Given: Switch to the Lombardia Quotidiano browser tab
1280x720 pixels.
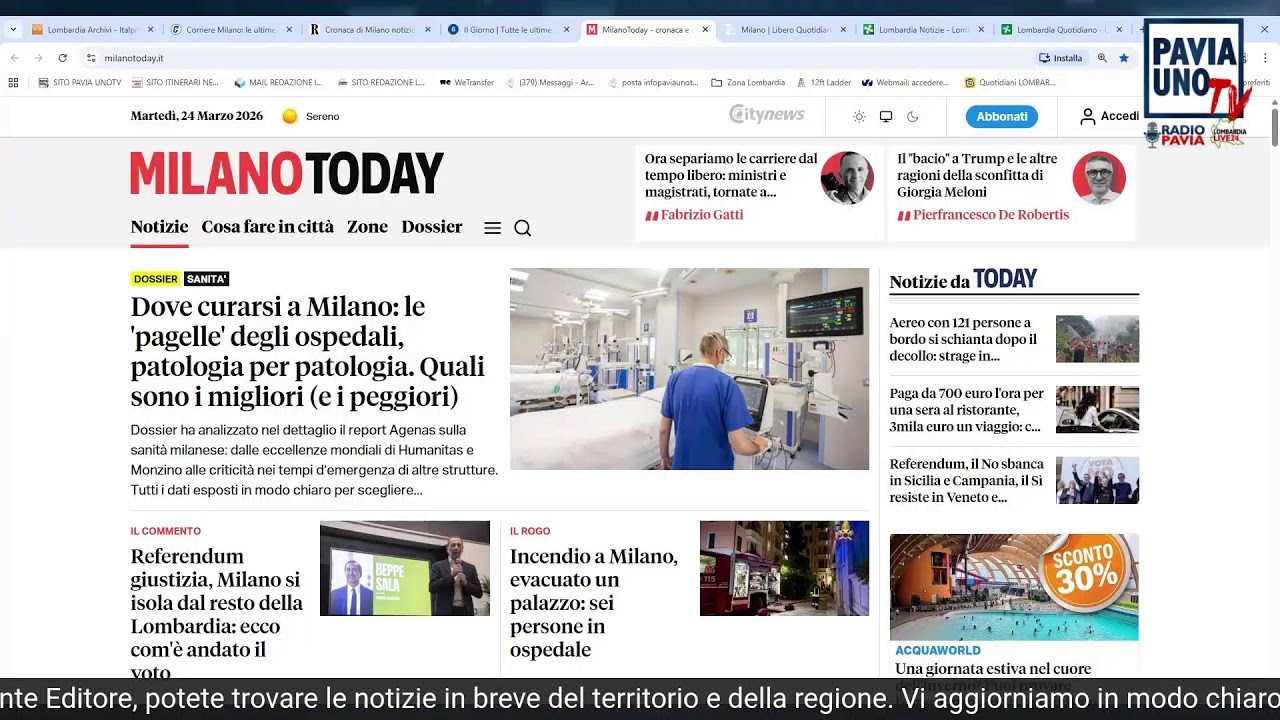Looking at the screenshot, I should tap(1060, 30).
